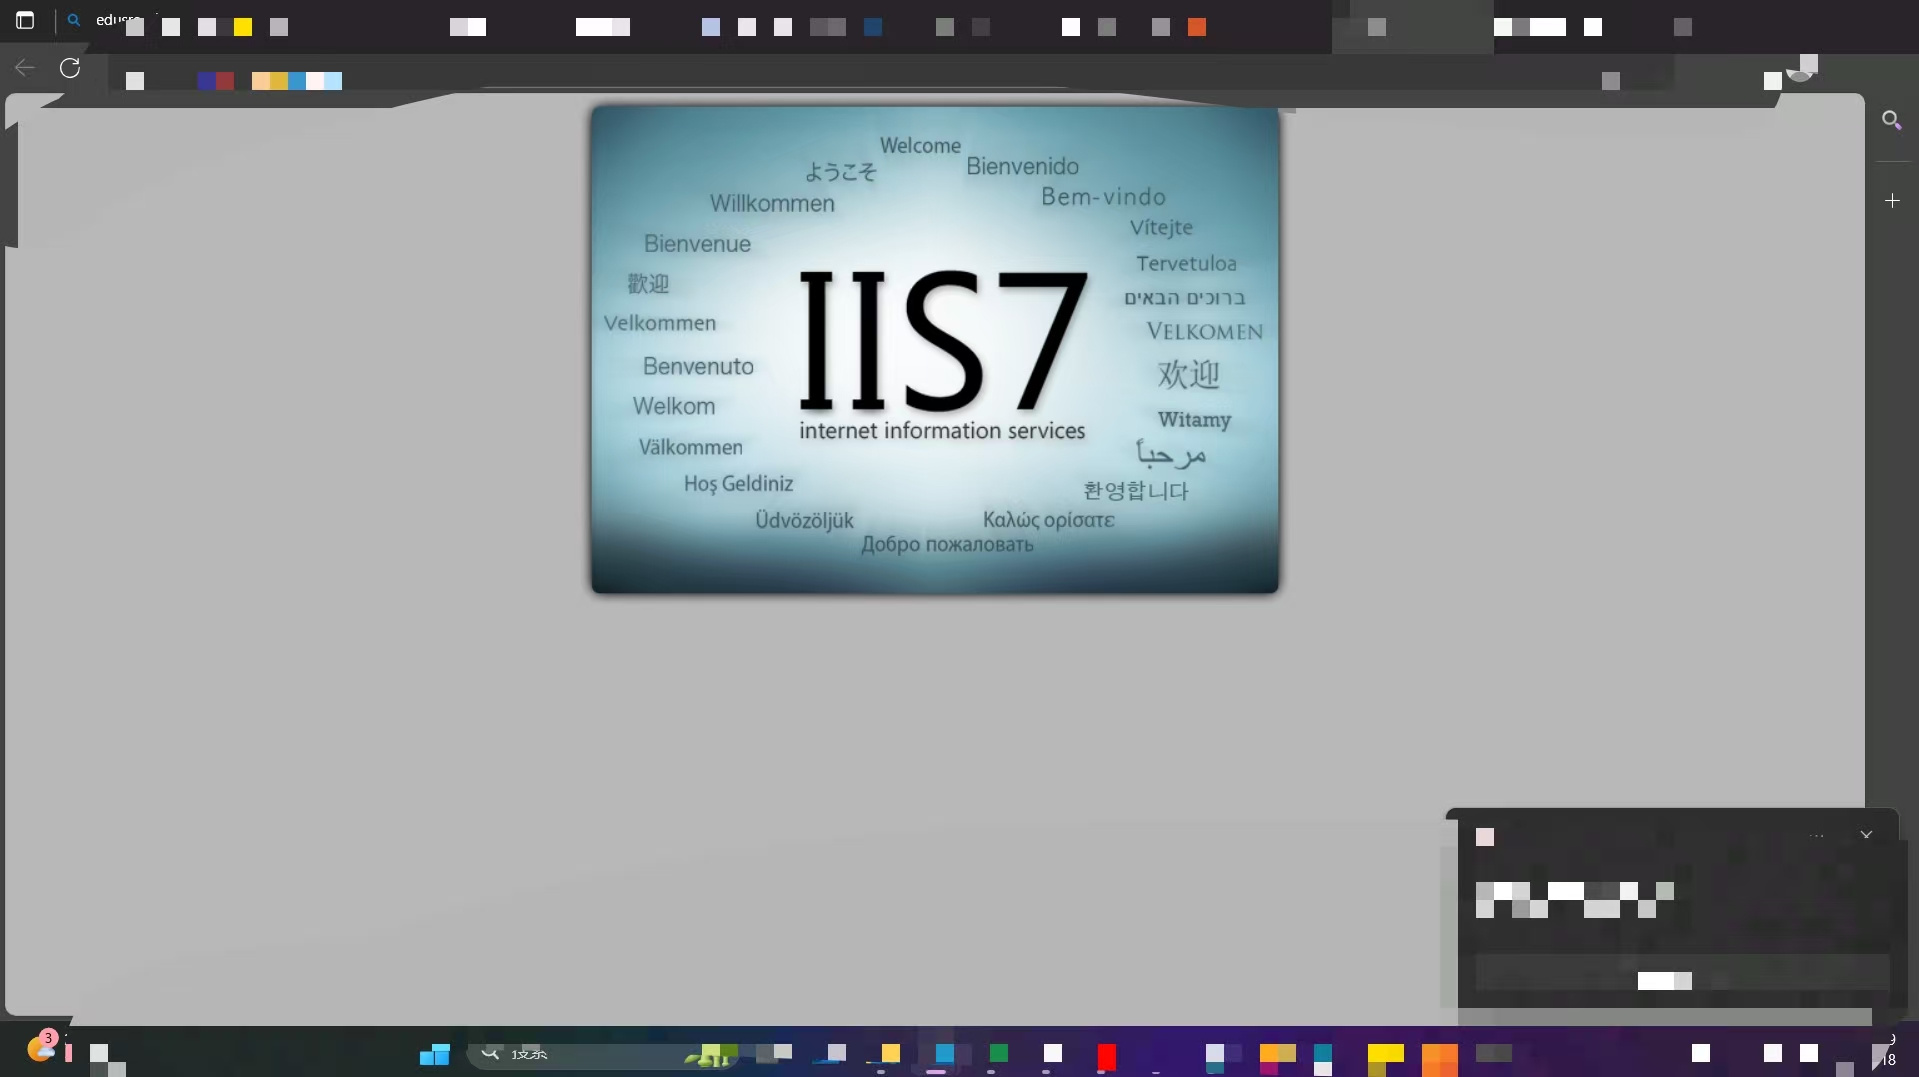Open the green taskbar application icon
The image size is (1919, 1077).
pos(998,1053)
